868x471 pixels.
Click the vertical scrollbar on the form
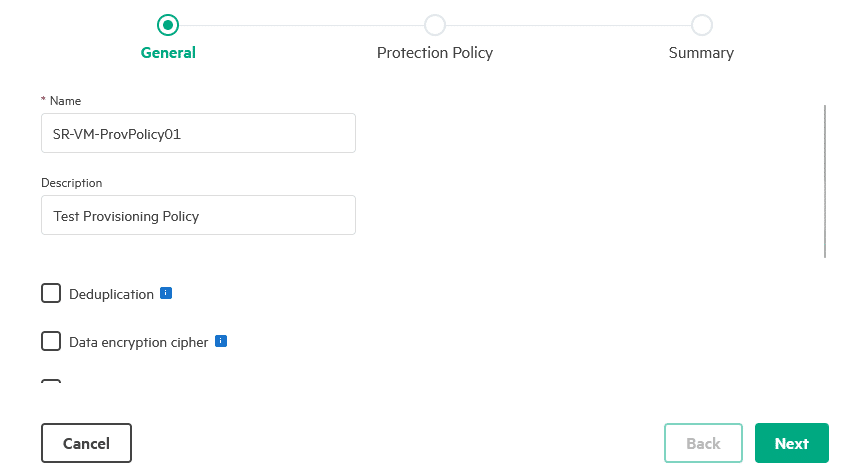(825, 182)
